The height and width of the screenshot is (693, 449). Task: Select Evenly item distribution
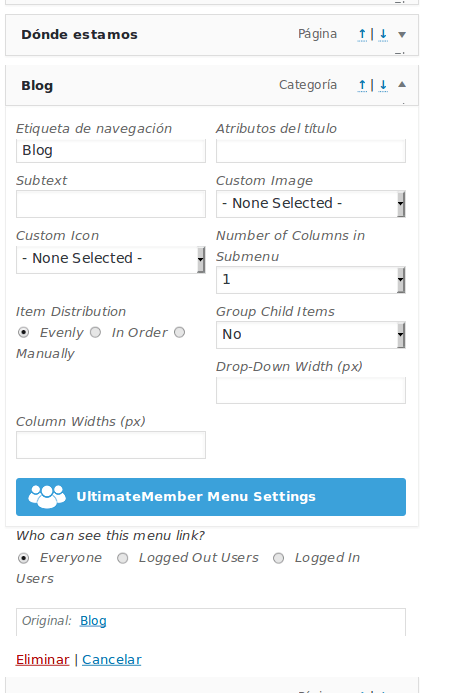(23, 332)
